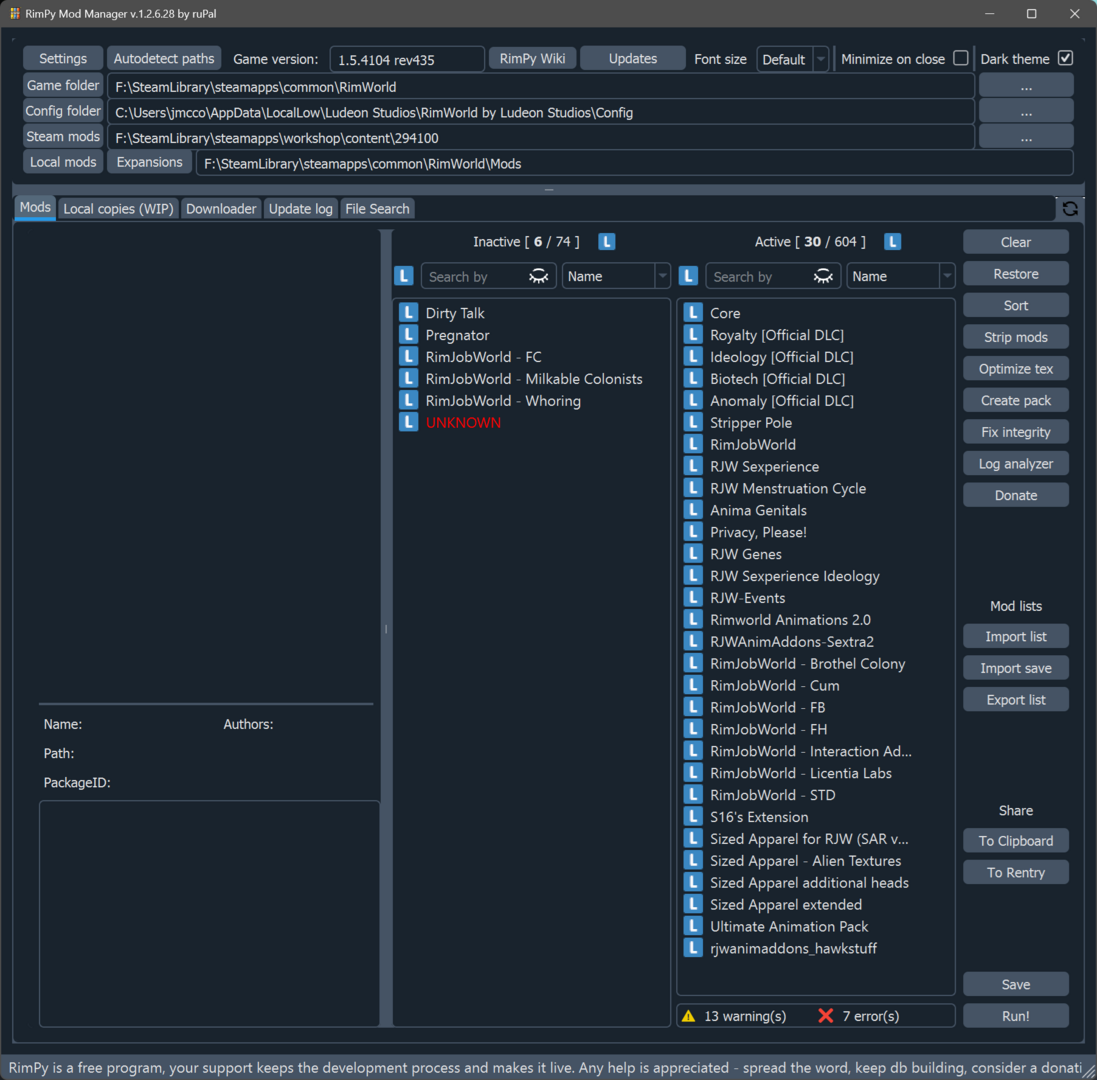The image size is (1097, 1080).
Task: Toggle the eye icon in the active search box
Action: click(x=823, y=276)
